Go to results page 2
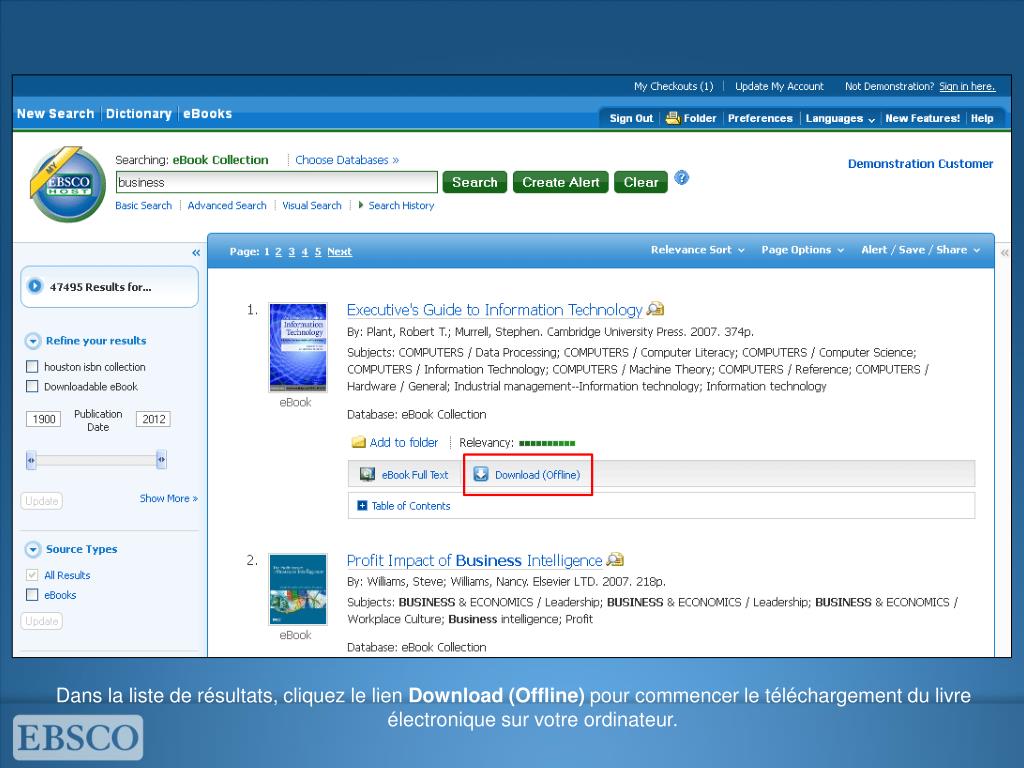1024x768 pixels. (278, 251)
